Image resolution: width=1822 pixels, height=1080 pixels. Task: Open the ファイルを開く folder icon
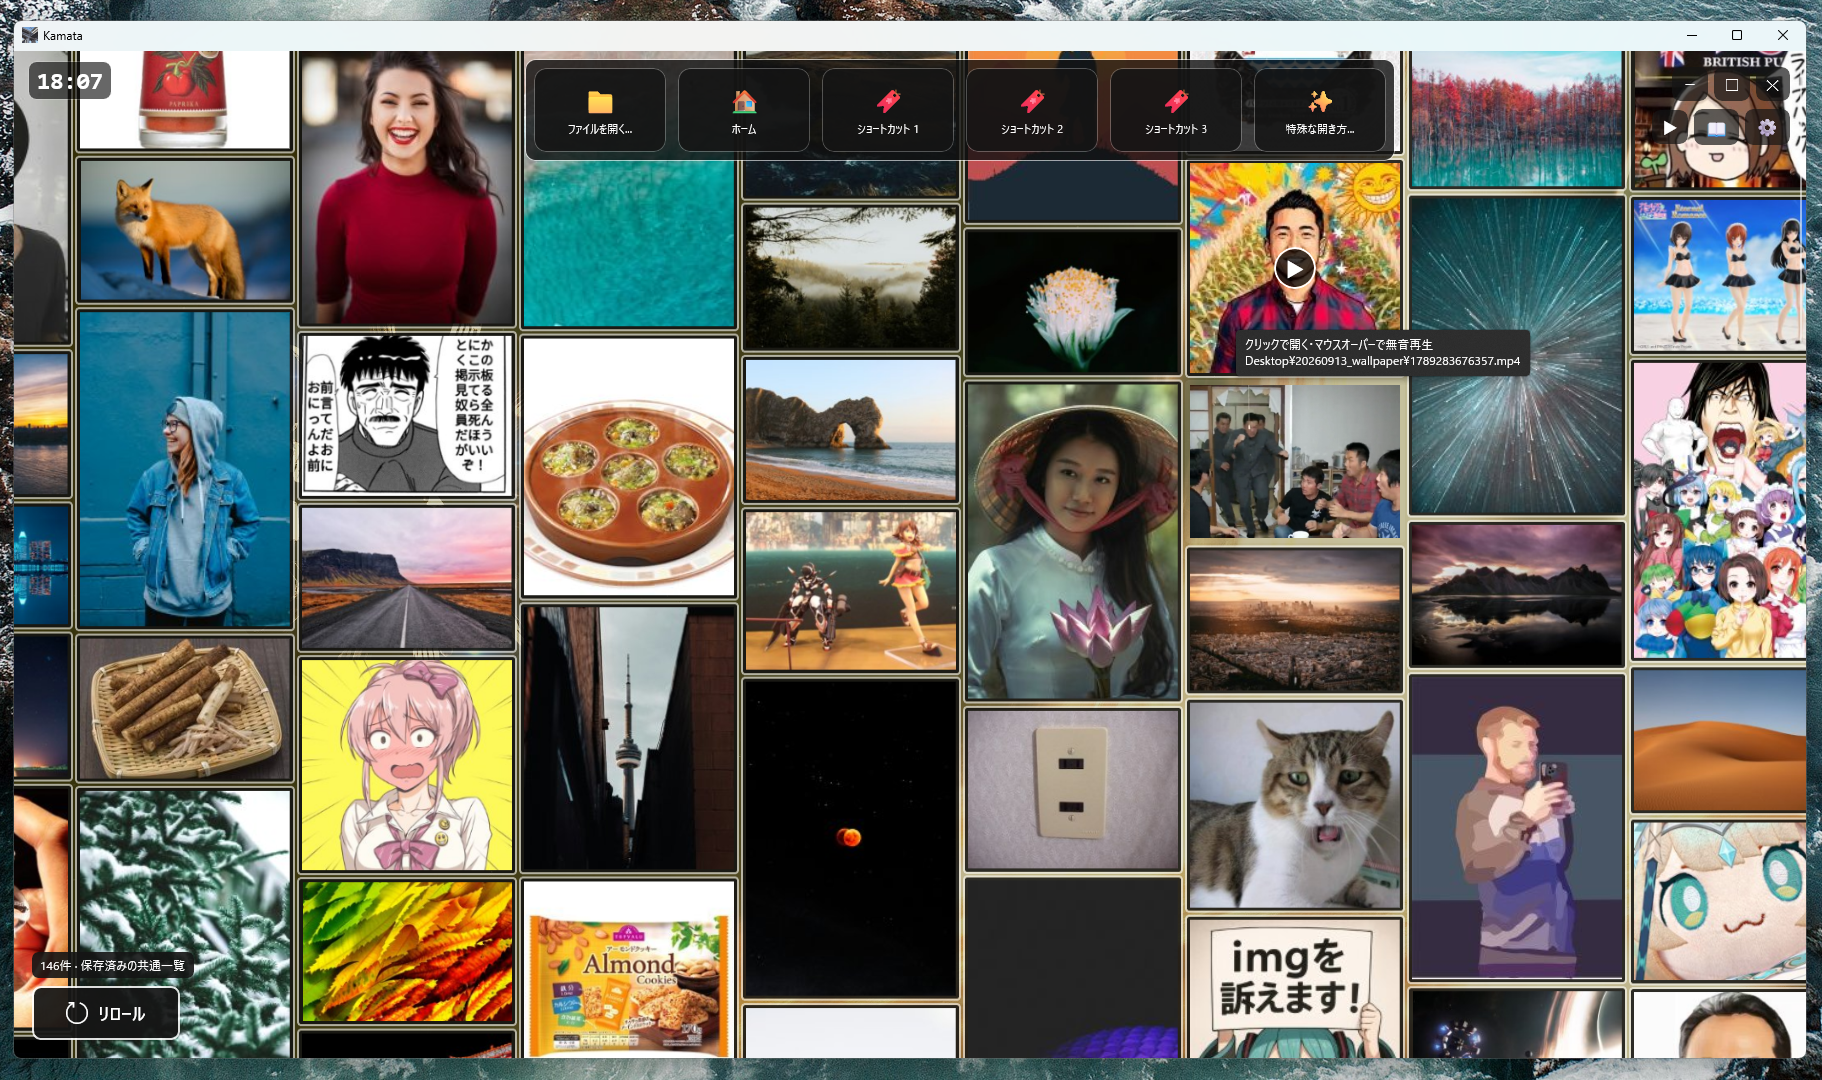[600, 111]
